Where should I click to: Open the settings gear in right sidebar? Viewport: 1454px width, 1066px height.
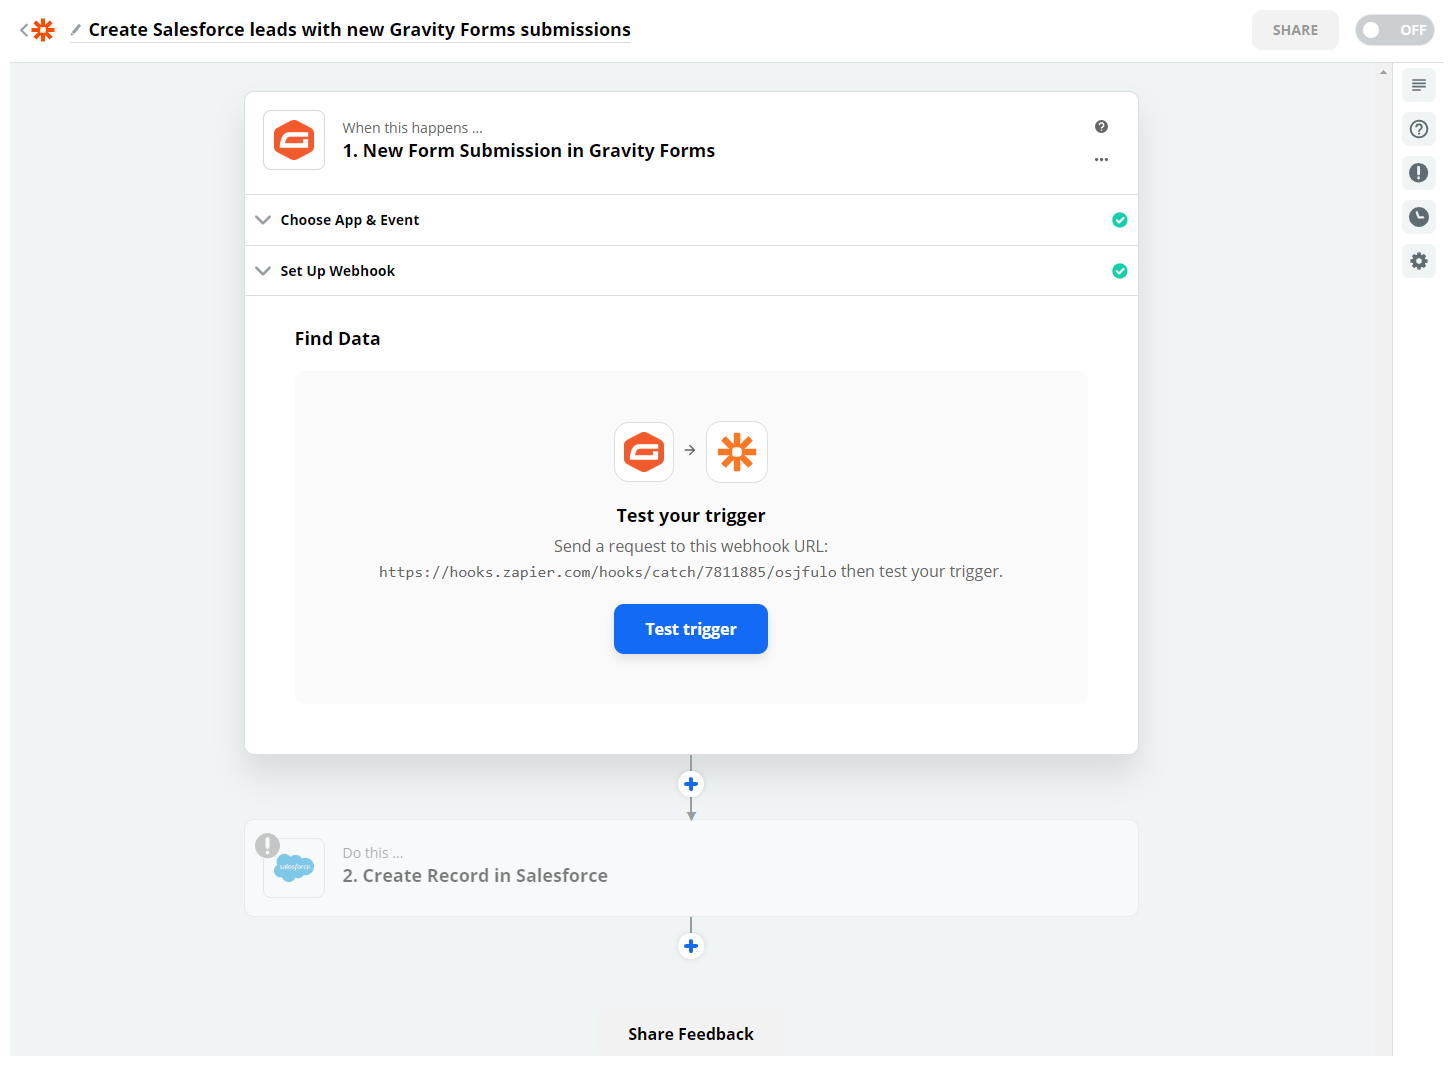[x=1418, y=261]
